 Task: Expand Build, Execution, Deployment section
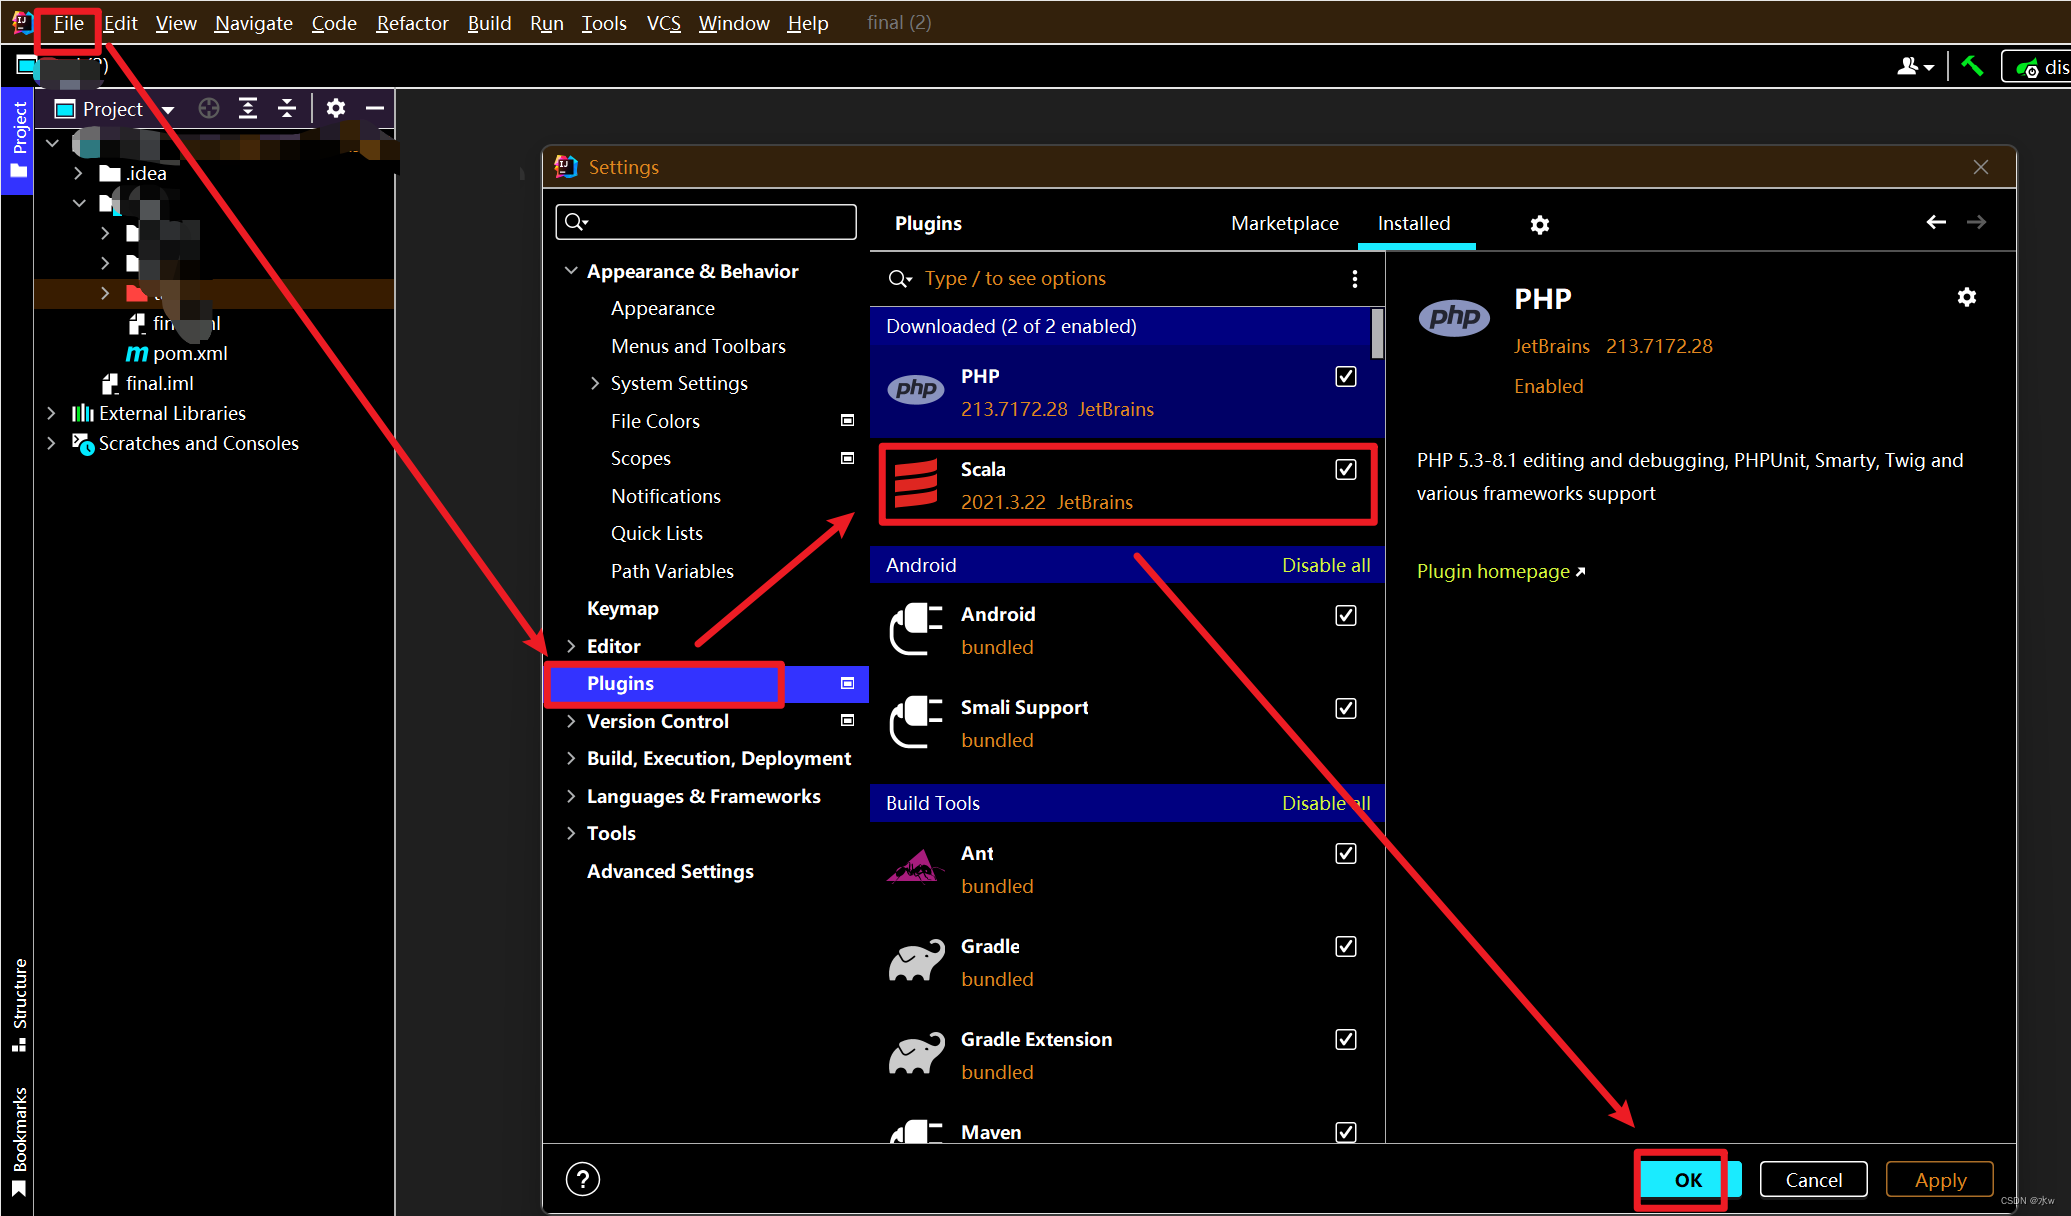click(571, 758)
